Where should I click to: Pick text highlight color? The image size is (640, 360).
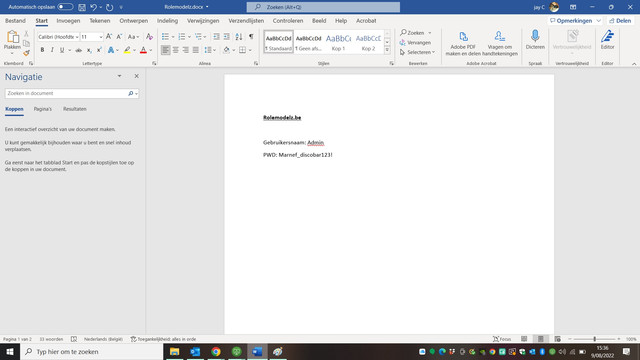coord(127,50)
